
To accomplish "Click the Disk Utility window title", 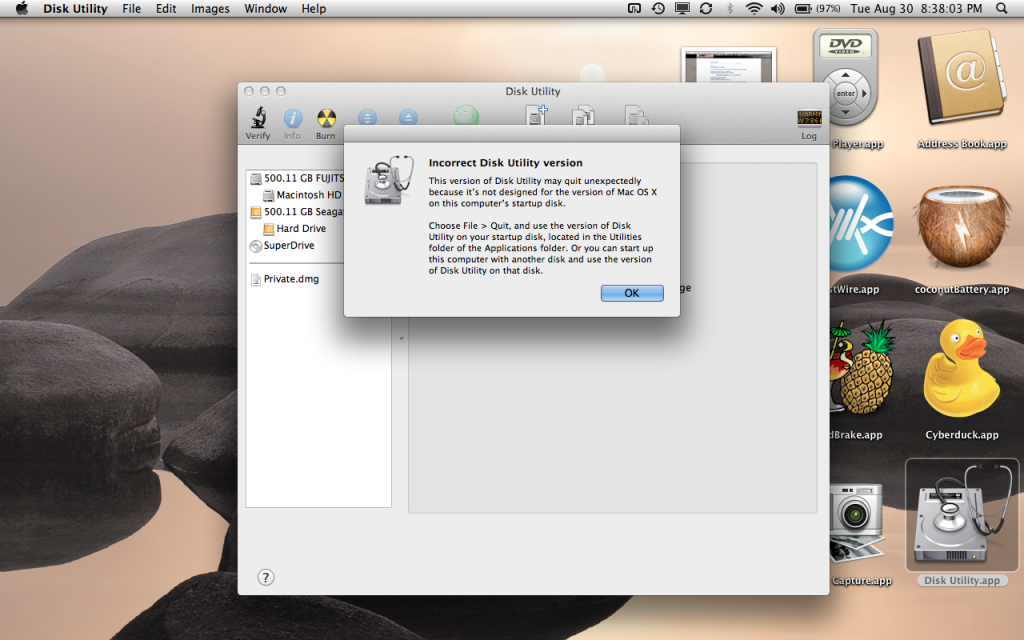I will pos(533,91).
